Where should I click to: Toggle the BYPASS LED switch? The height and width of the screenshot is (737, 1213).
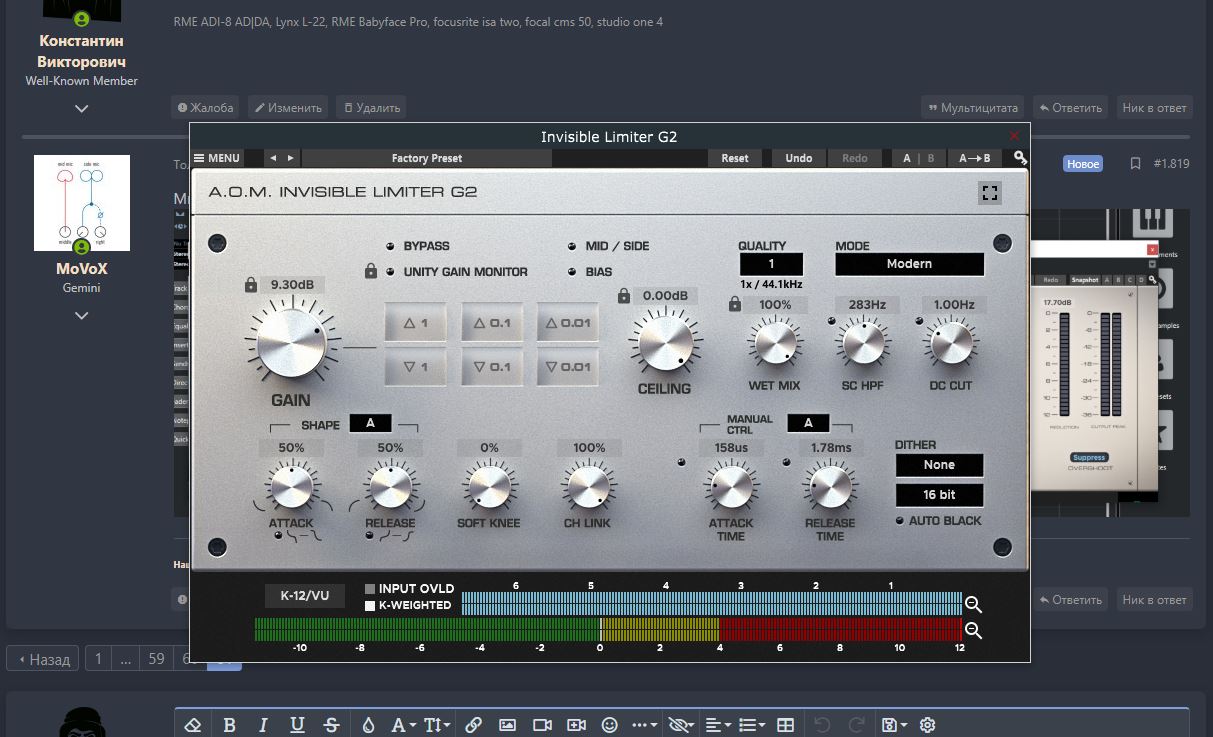389,246
